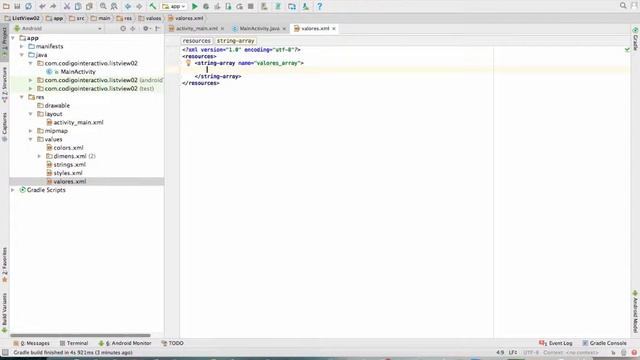The width and height of the screenshot is (640, 360).
Task: Click the Save All toolbar icon
Action: 17,6
